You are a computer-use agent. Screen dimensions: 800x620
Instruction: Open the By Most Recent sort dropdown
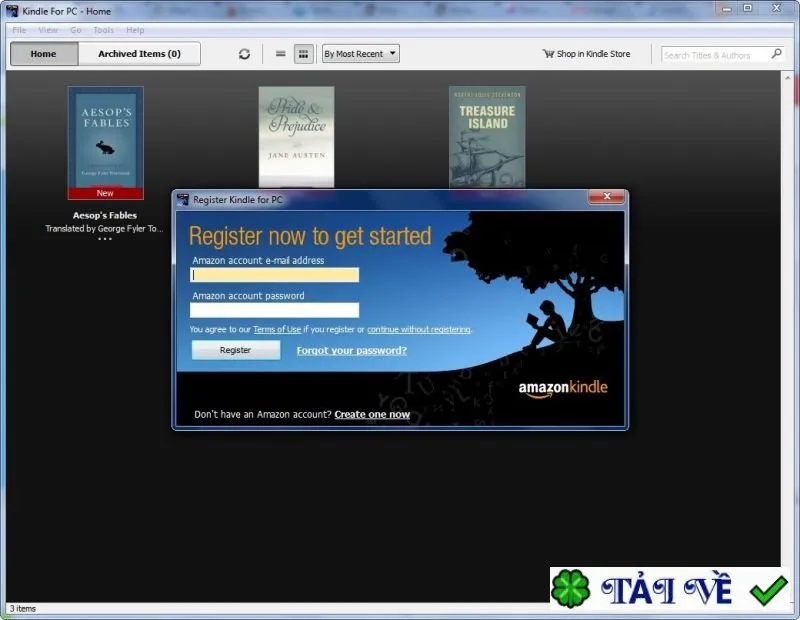(360, 54)
